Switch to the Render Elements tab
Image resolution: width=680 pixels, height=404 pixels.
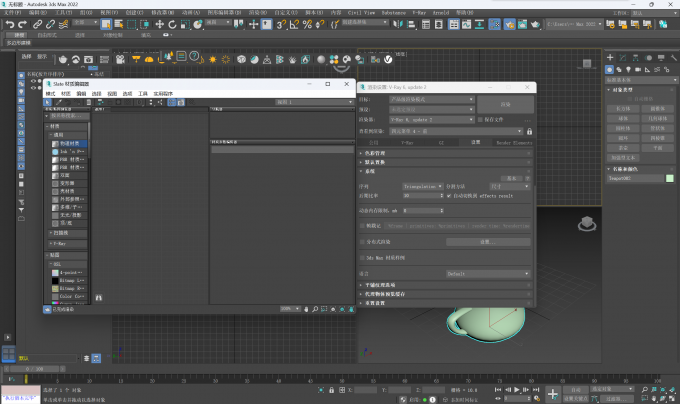514,143
